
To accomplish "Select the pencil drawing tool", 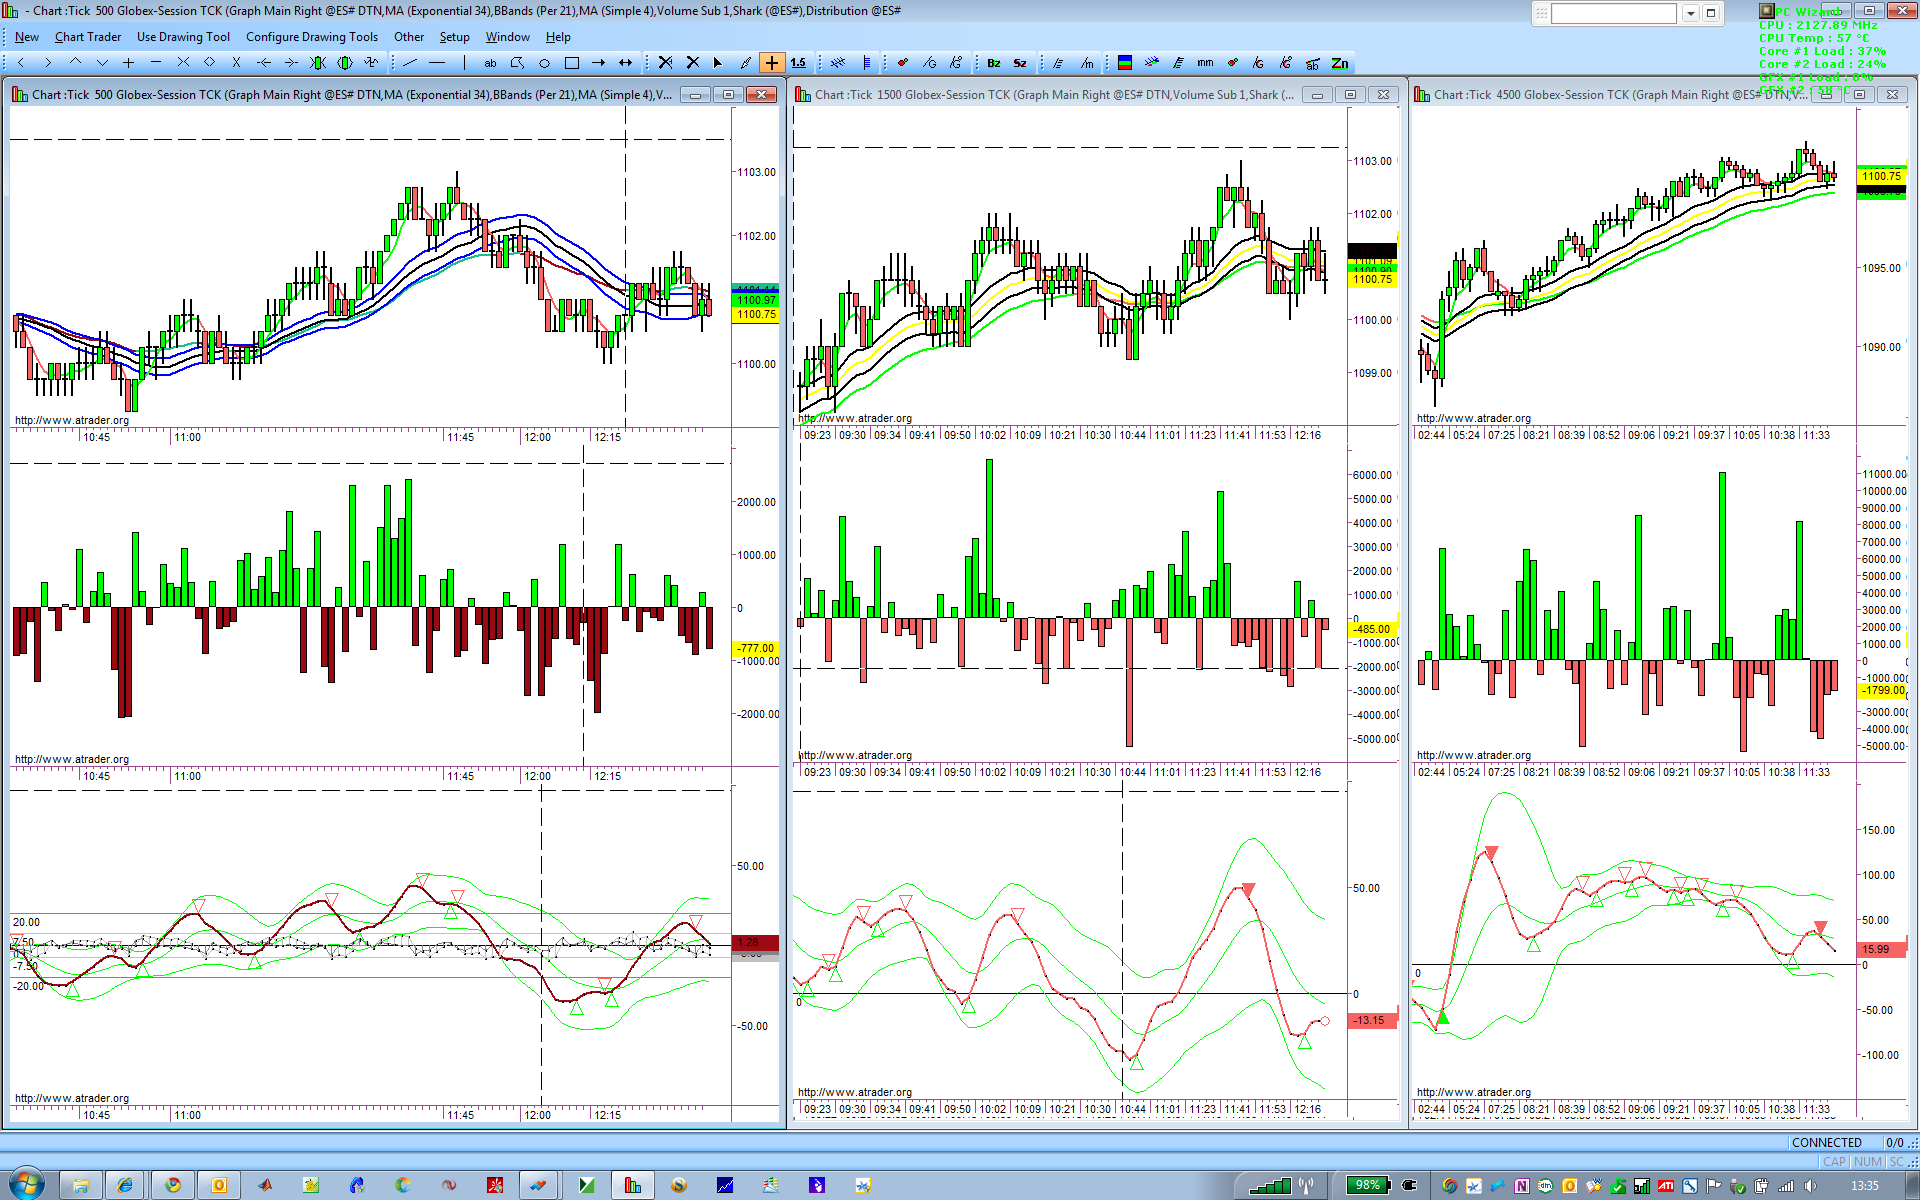I will point(745,63).
